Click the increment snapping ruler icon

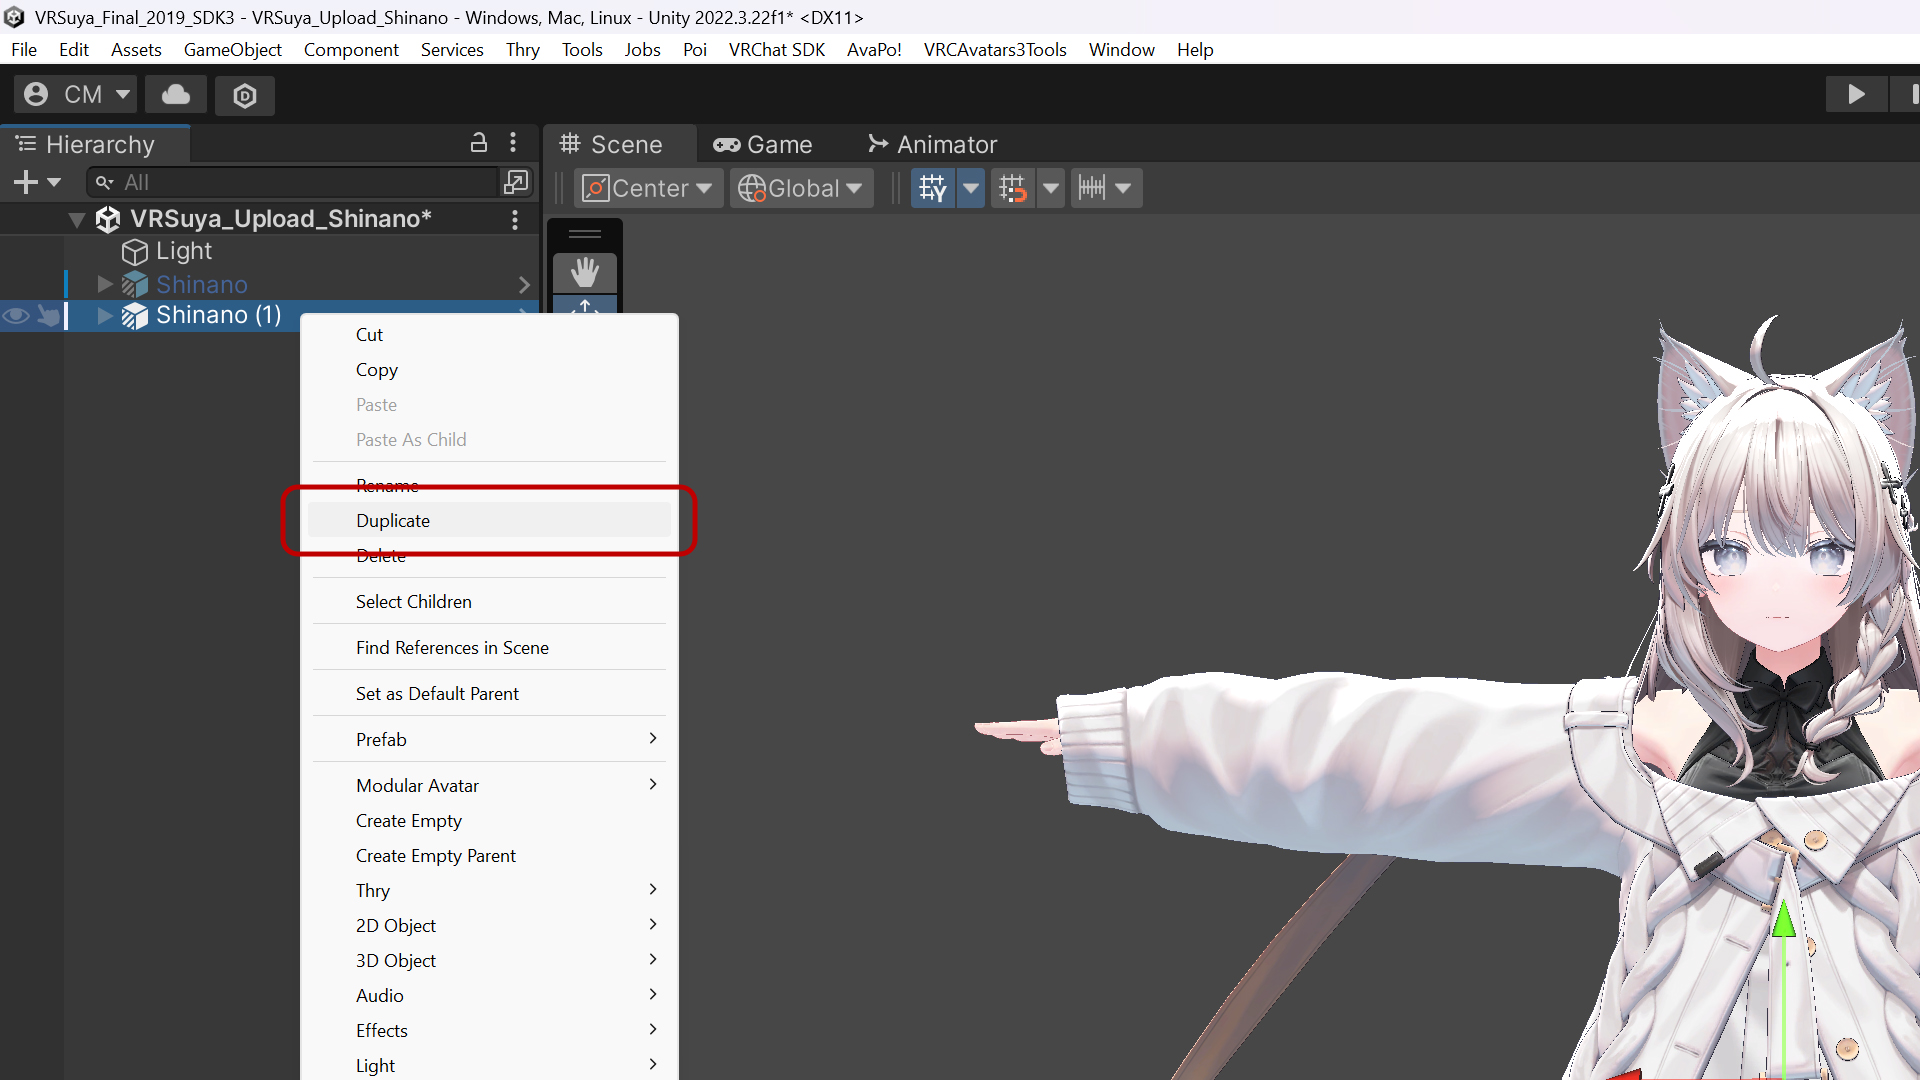[1091, 188]
